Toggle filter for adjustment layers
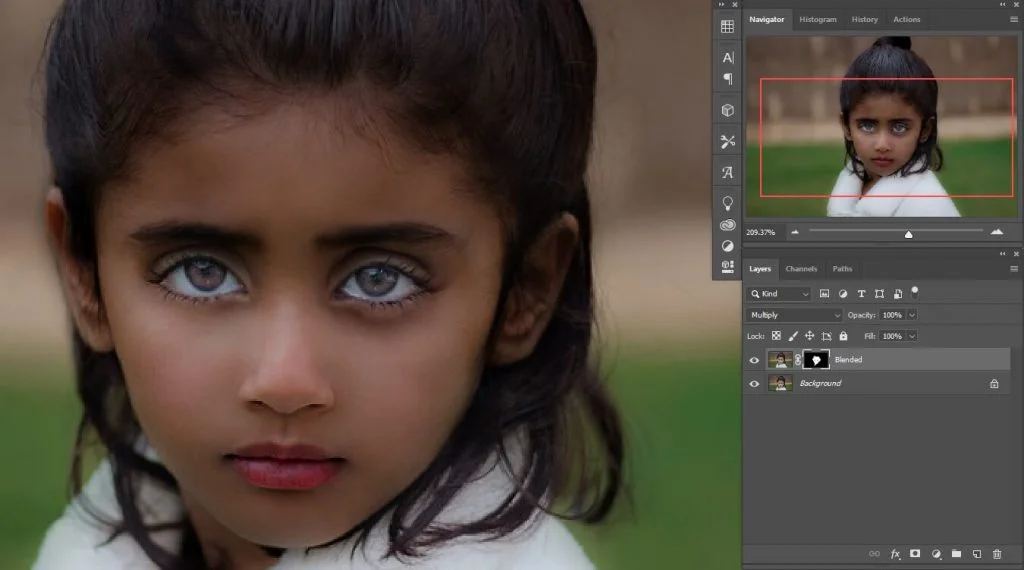 (842, 294)
